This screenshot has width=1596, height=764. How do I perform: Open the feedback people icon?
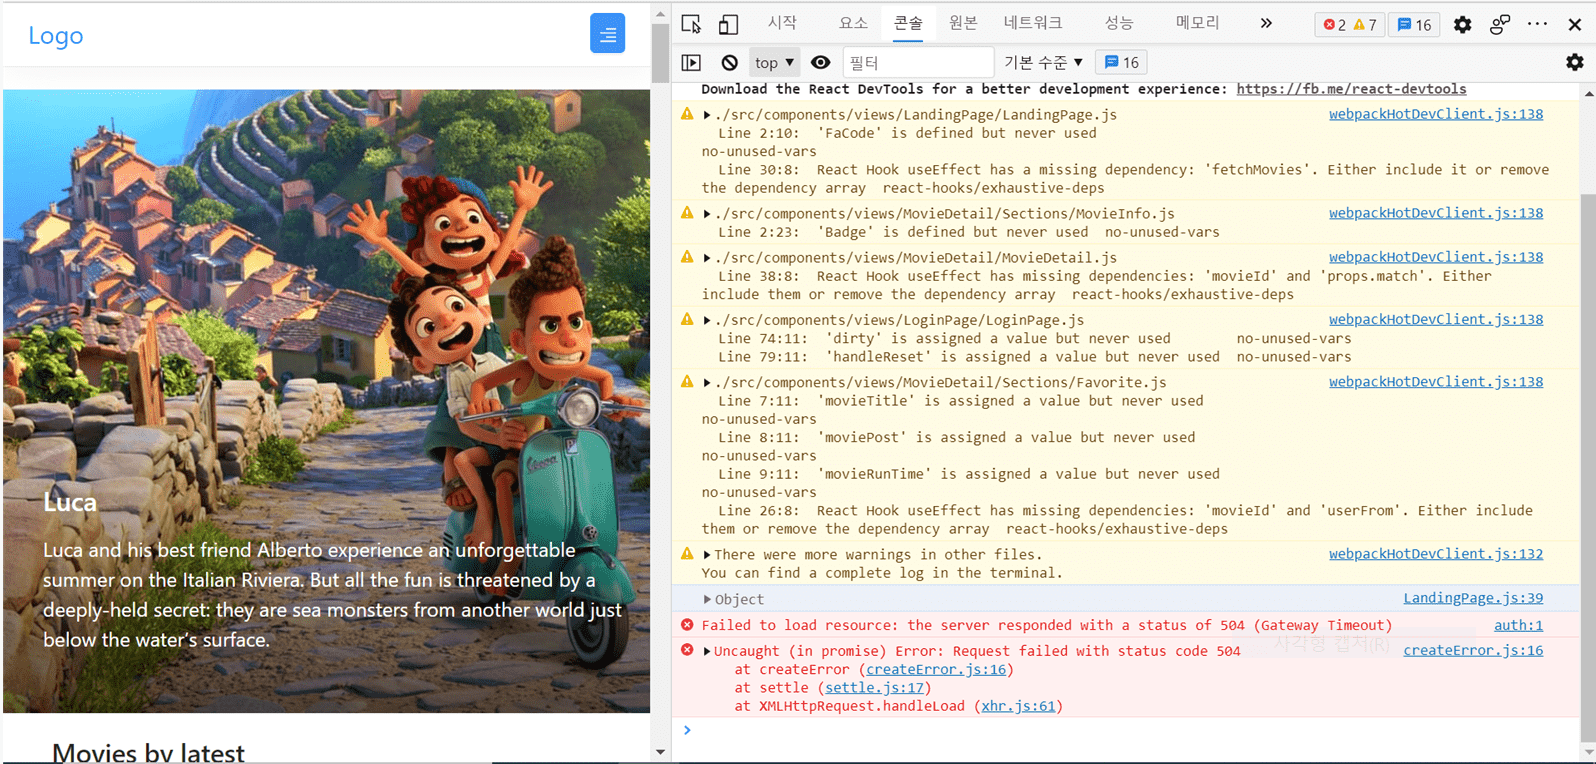pyautogui.click(x=1500, y=25)
